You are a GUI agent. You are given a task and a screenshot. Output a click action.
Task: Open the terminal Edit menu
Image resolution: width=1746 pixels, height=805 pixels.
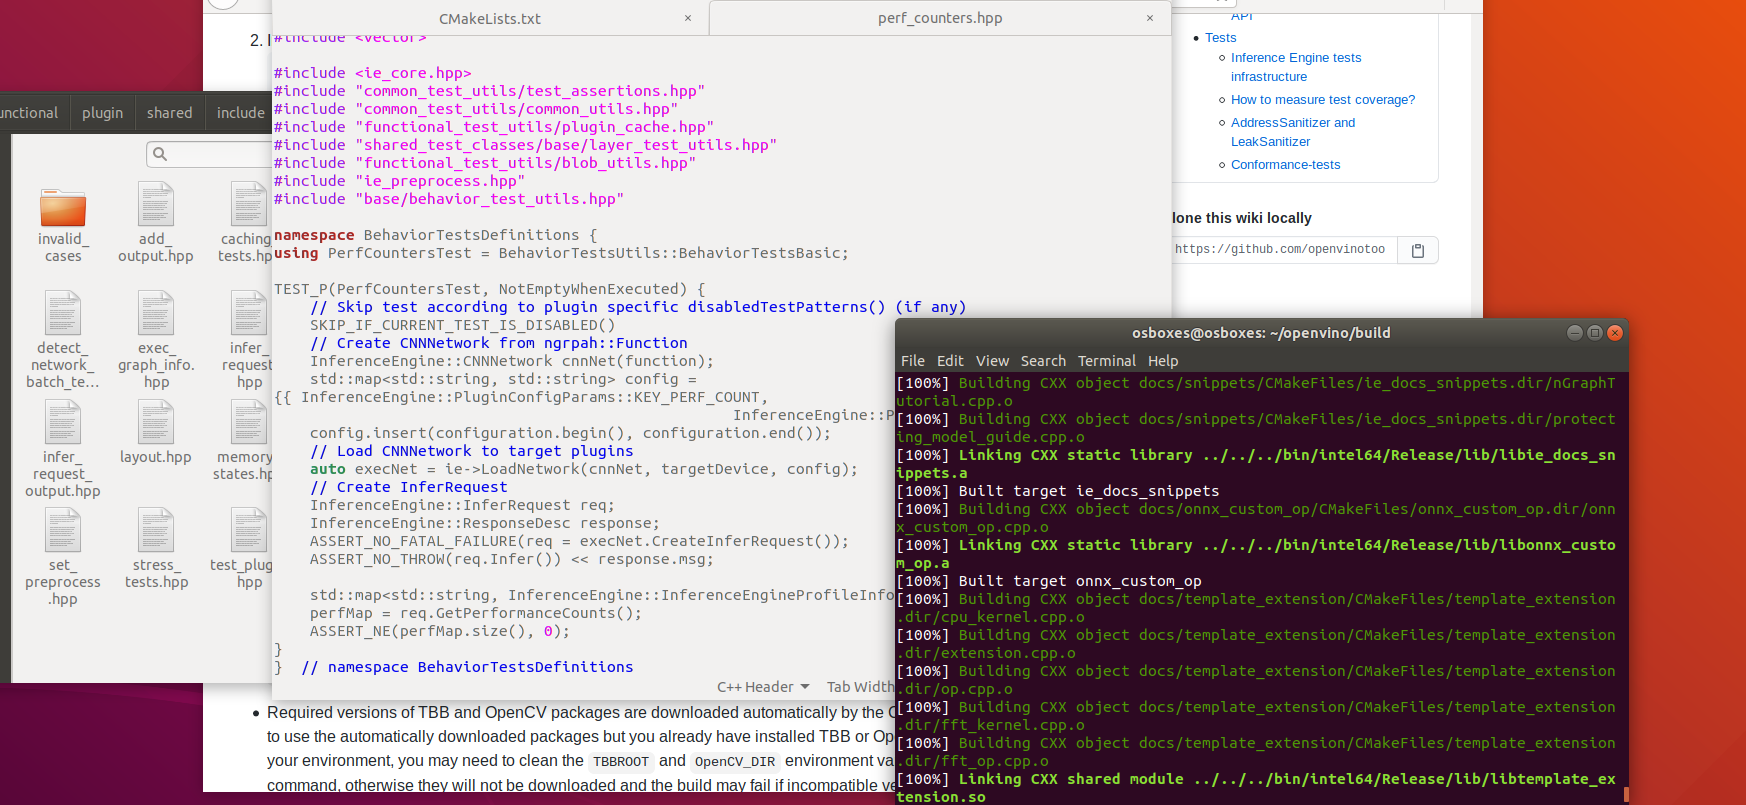click(x=950, y=361)
